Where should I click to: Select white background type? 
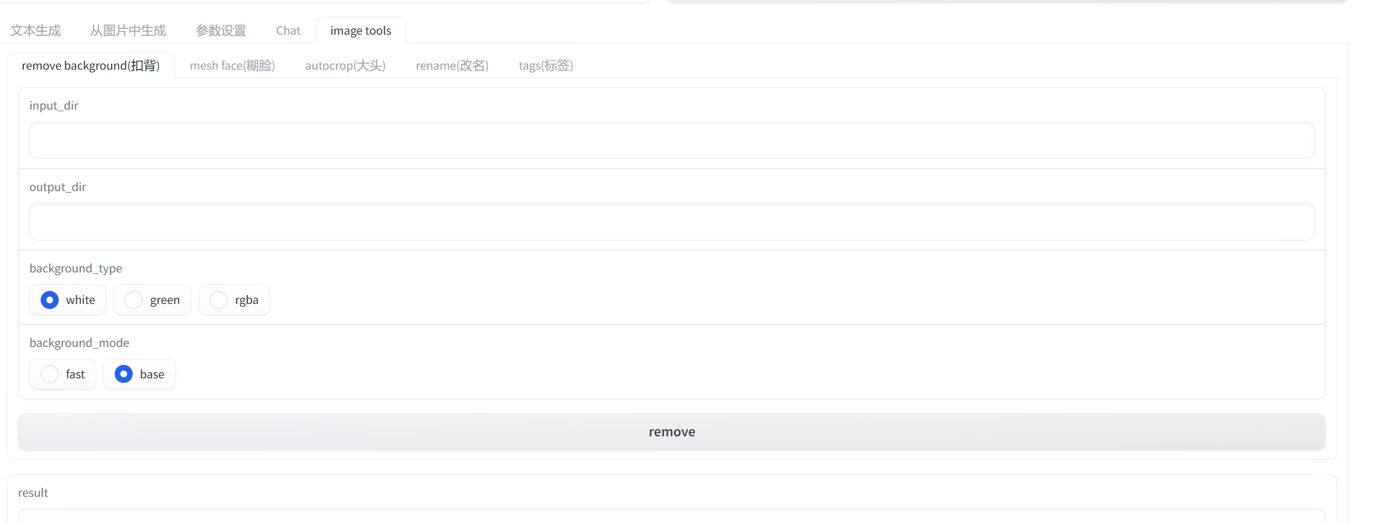pos(68,300)
